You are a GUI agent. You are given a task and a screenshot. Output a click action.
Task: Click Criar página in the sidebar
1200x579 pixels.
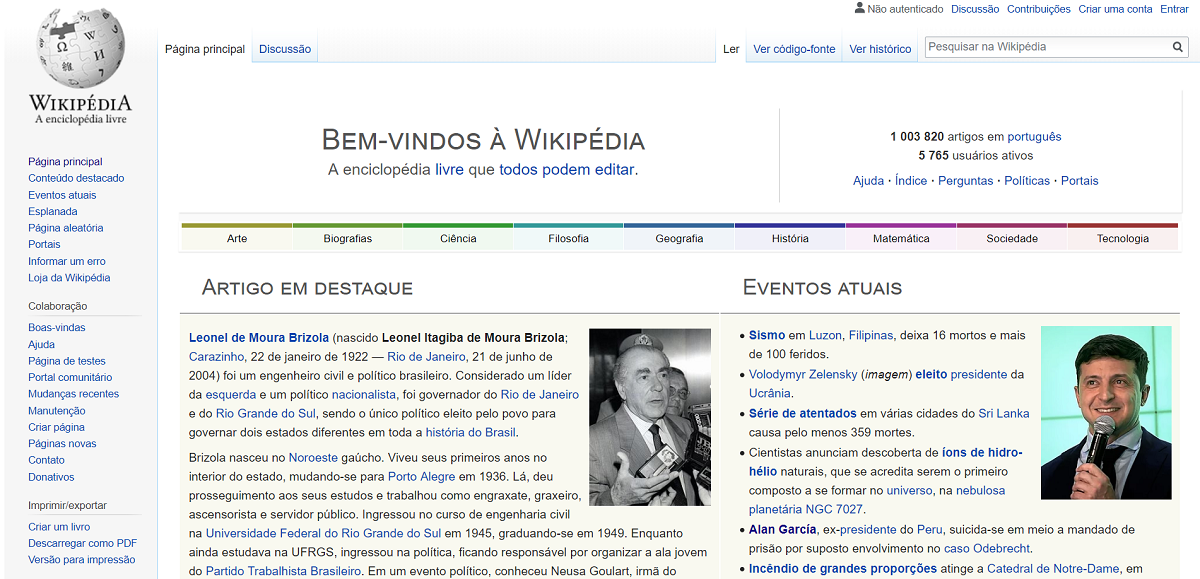point(56,427)
